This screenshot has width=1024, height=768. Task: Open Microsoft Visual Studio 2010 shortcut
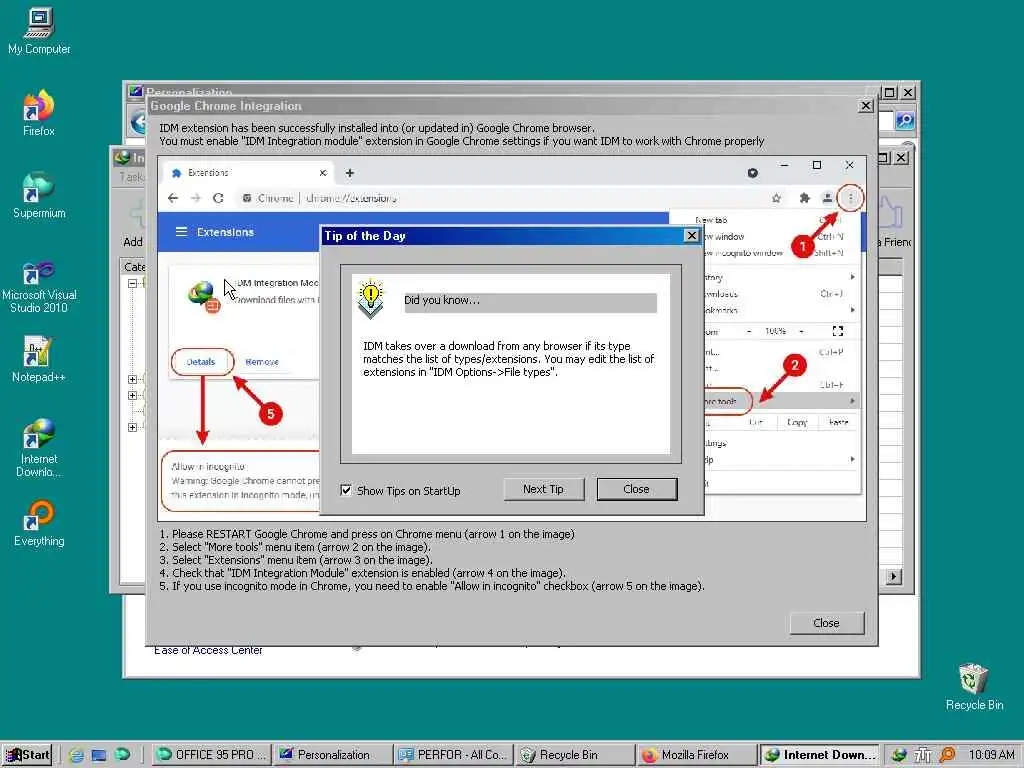[x=39, y=284]
